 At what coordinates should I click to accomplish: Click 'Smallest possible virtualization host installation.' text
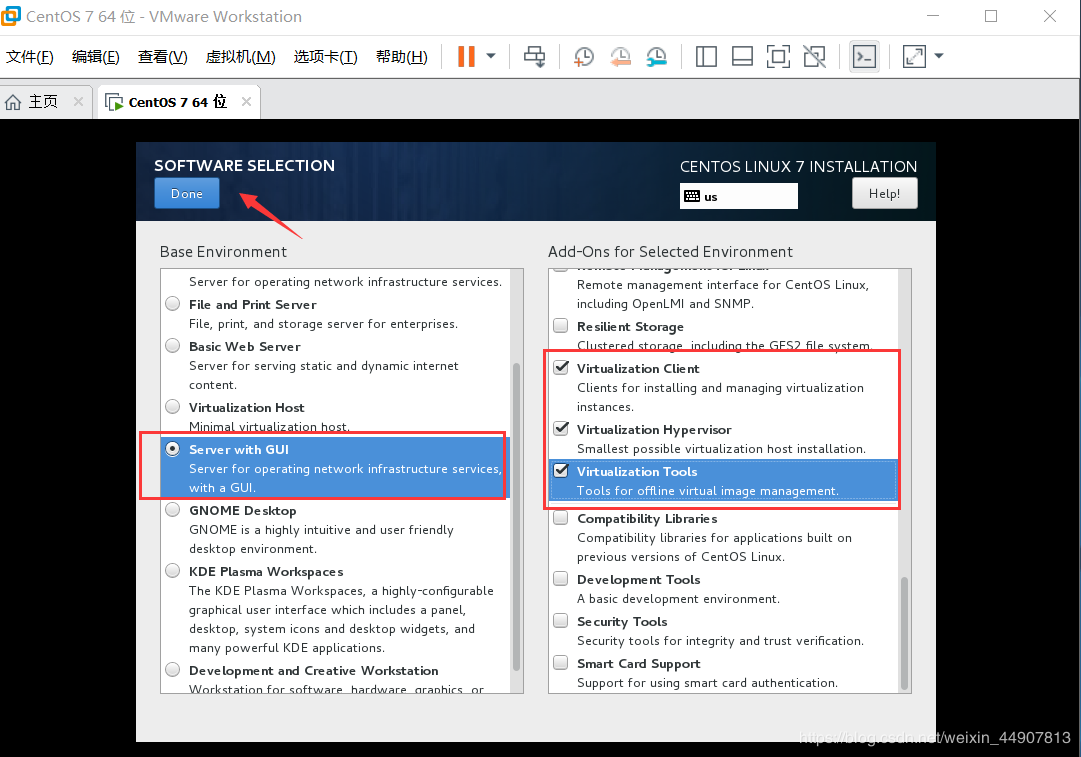pos(721,449)
